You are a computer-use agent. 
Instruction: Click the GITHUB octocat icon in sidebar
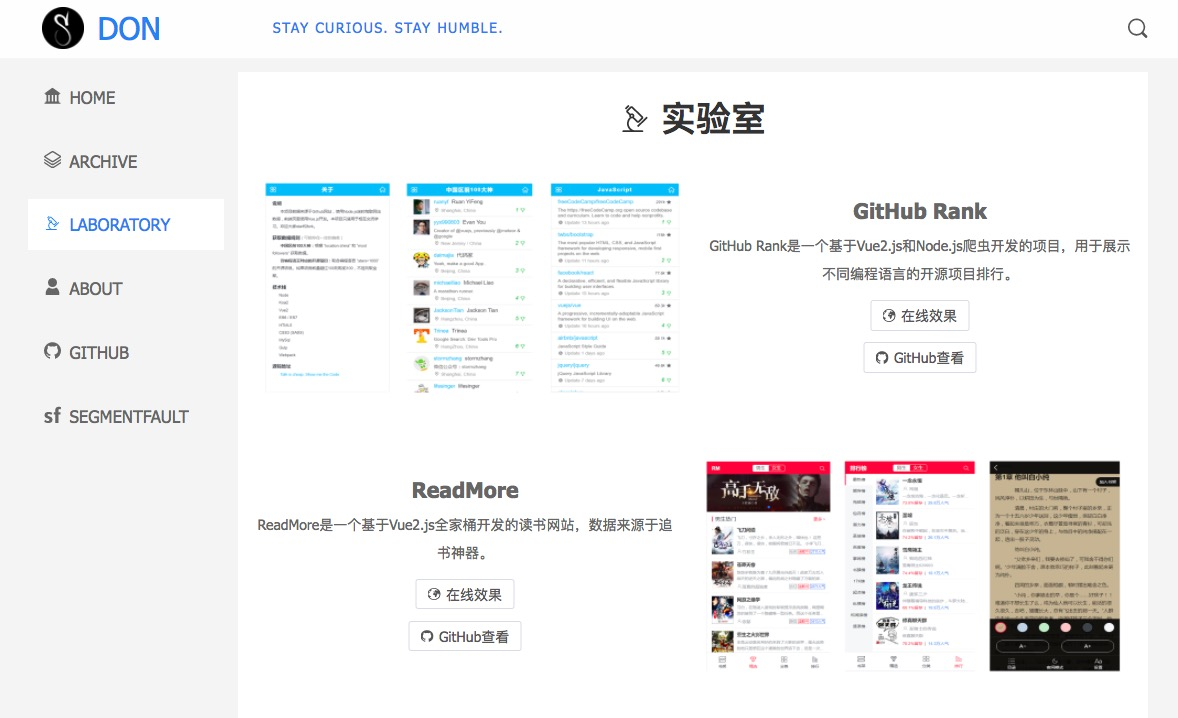tap(53, 351)
